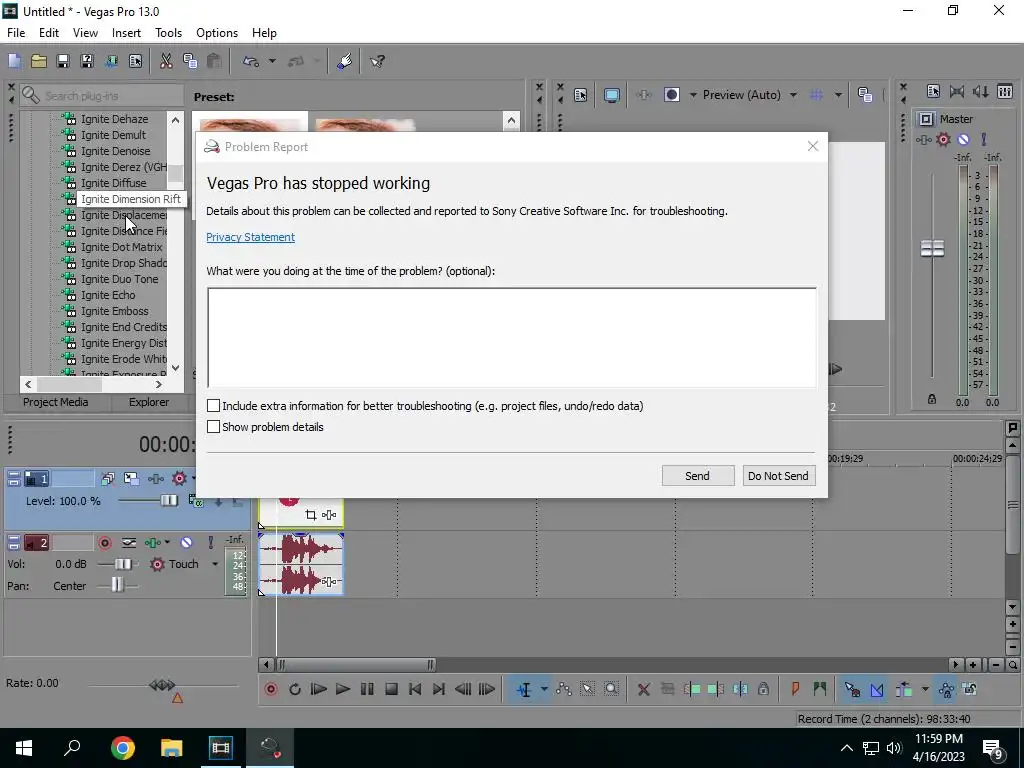Viewport: 1024px width, 768px height.
Task: Select the Selection Edit tool
Action: (587, 689)
